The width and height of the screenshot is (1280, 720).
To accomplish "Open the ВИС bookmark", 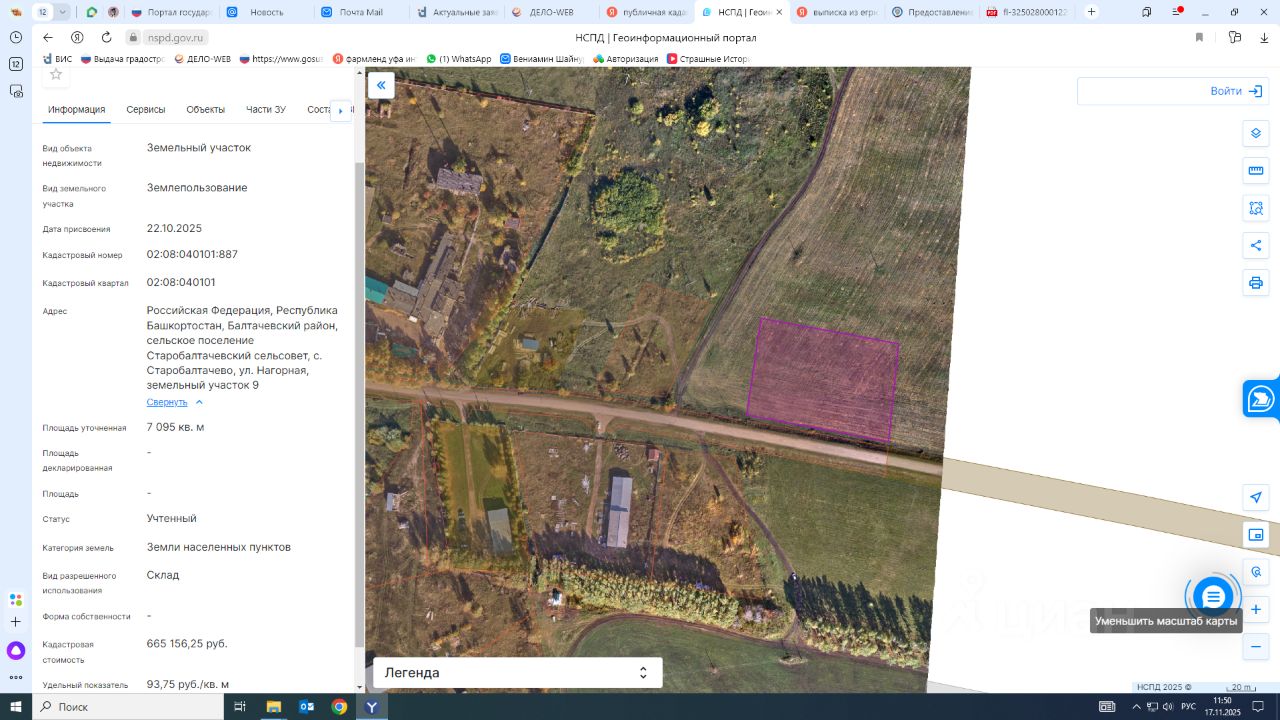I will coord(57,59).
